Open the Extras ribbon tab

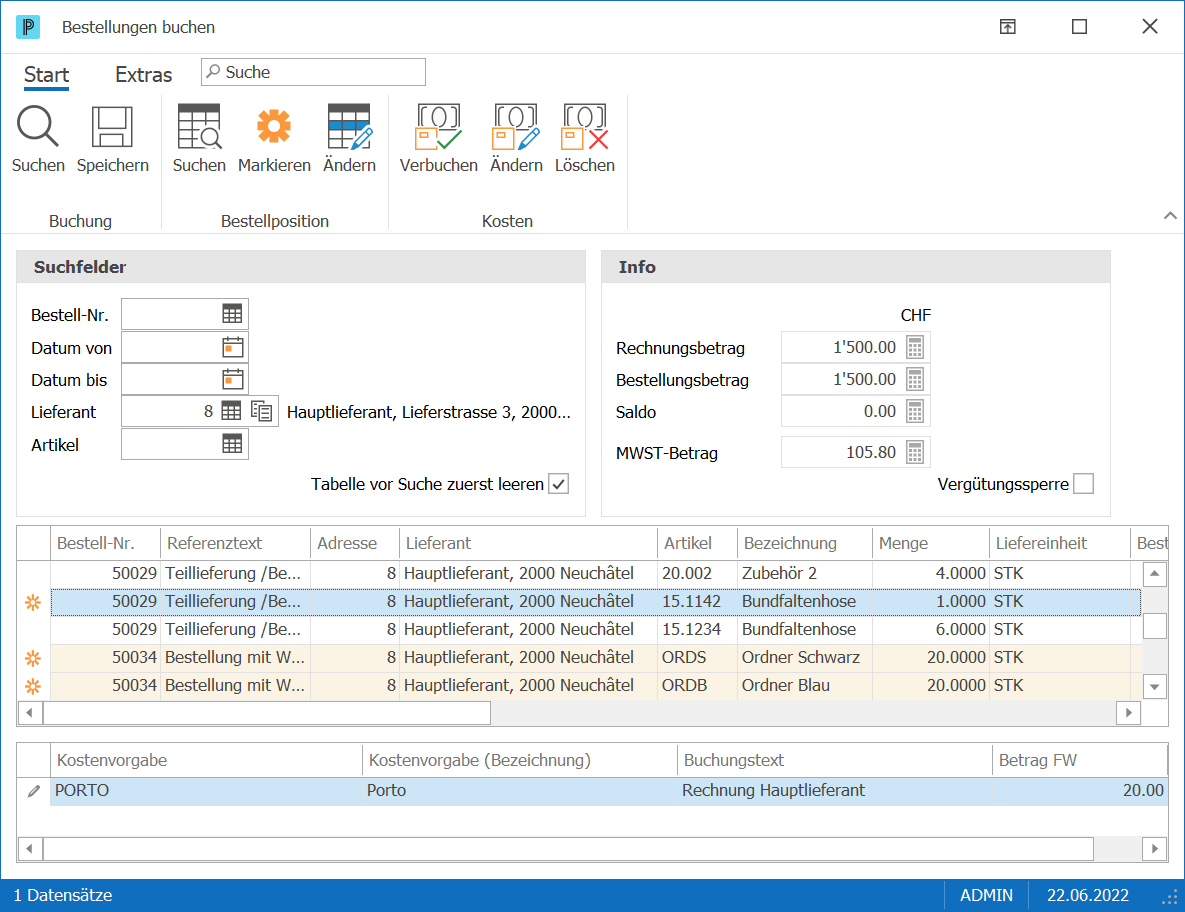click(144, 75)
